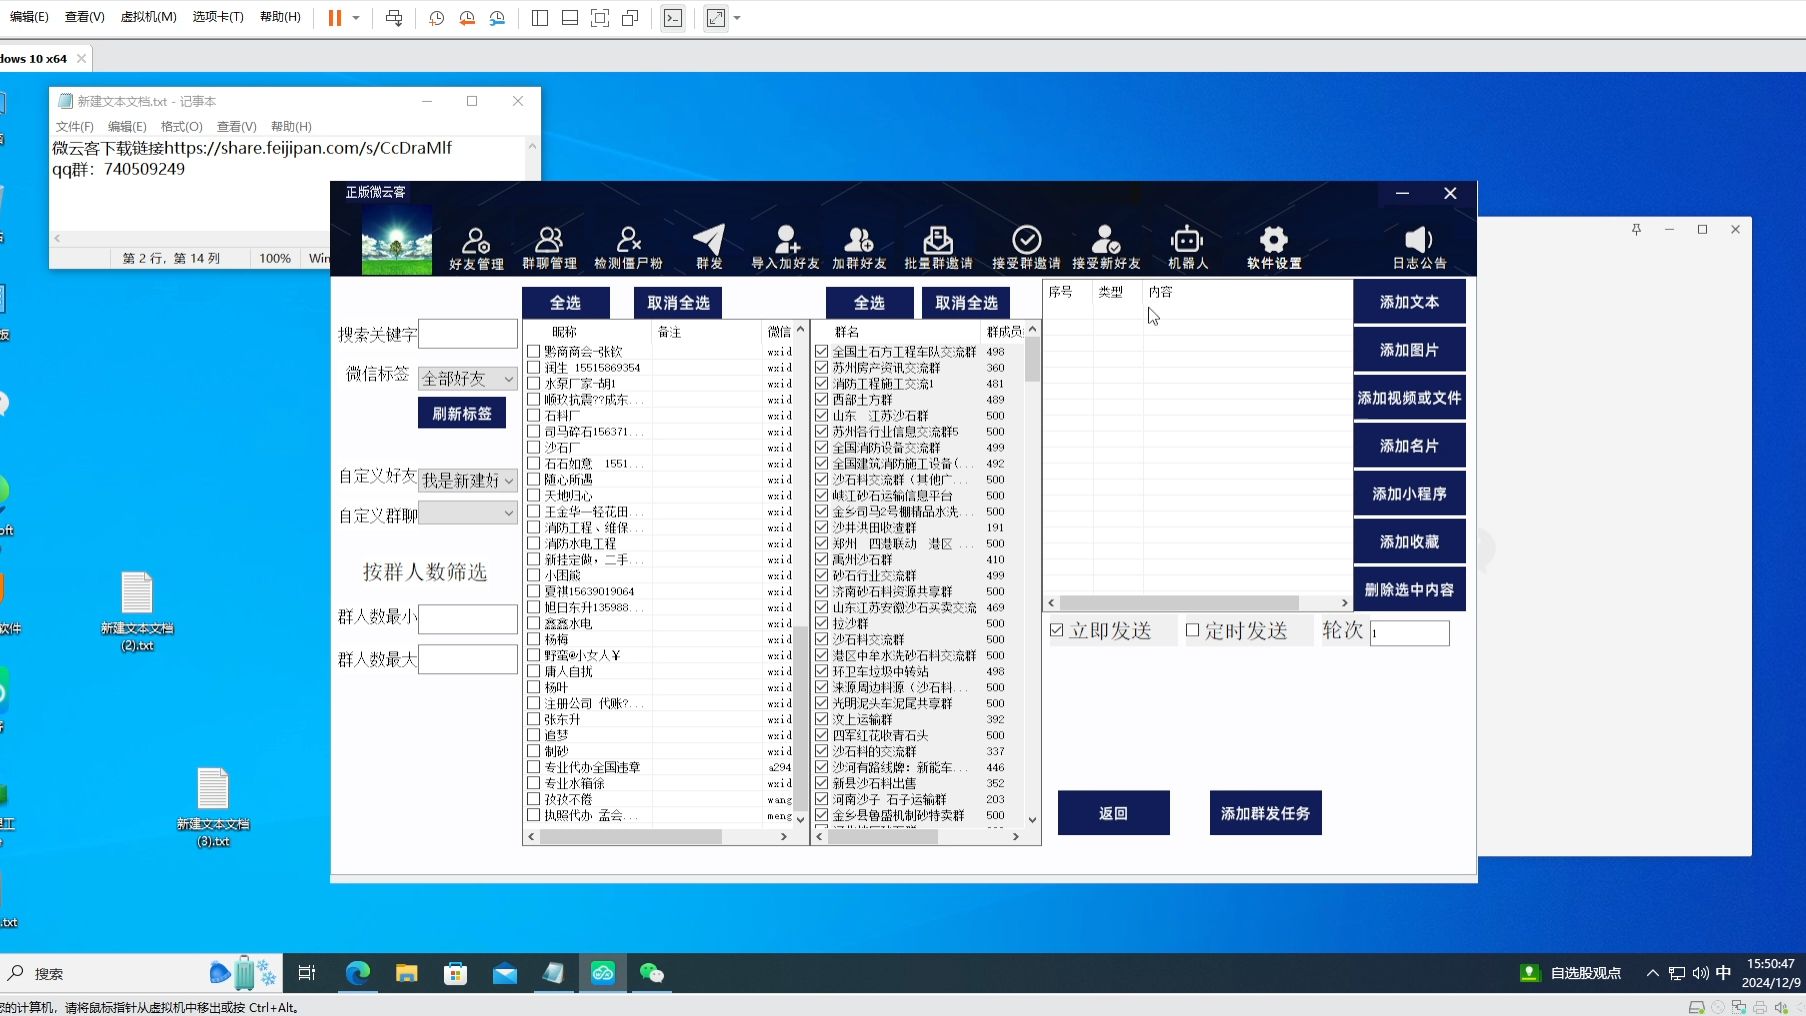1806x1016 pixels.
Task: Open Notepad 格式(O) menu
Action: [x=181, y=126]
